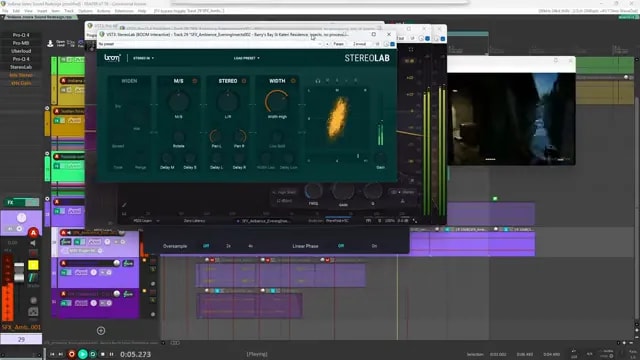640x360 pixels.
Task: Click the green FX button in mixer strip
Action: pyautogui.click(x=11, y=202)
